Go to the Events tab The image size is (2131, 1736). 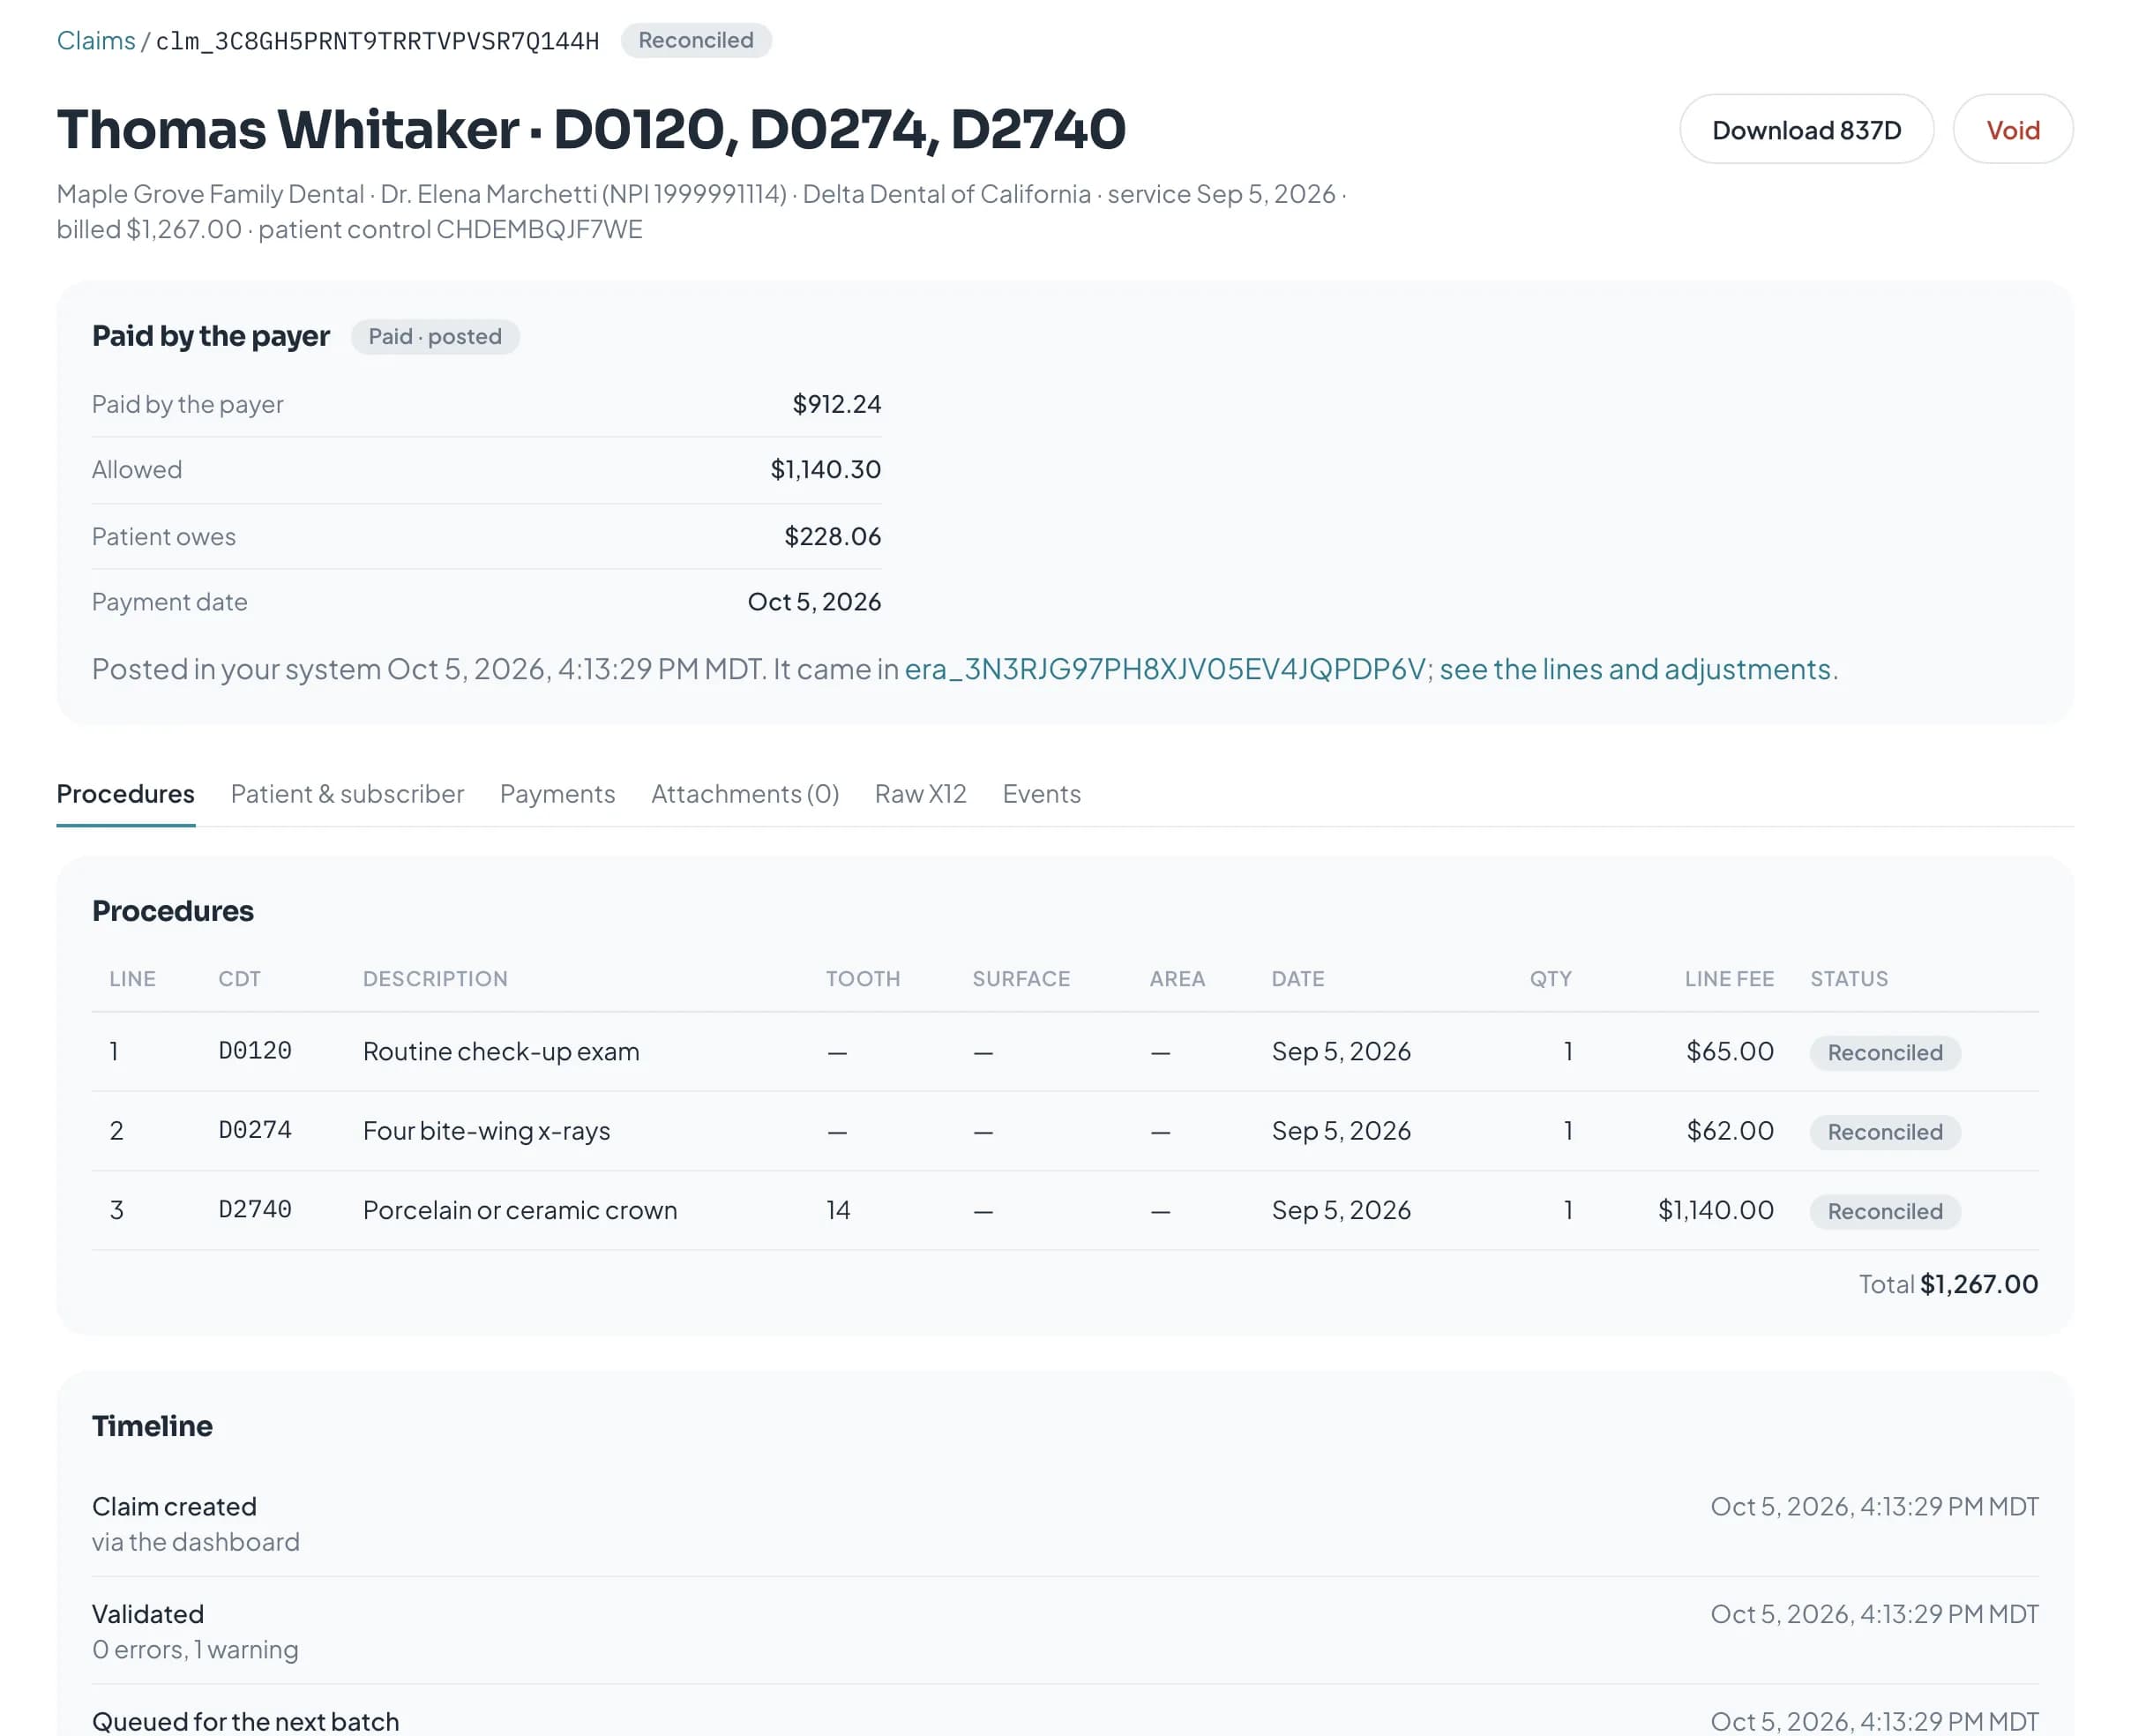pyautogui.click(x=1041, y=794)
